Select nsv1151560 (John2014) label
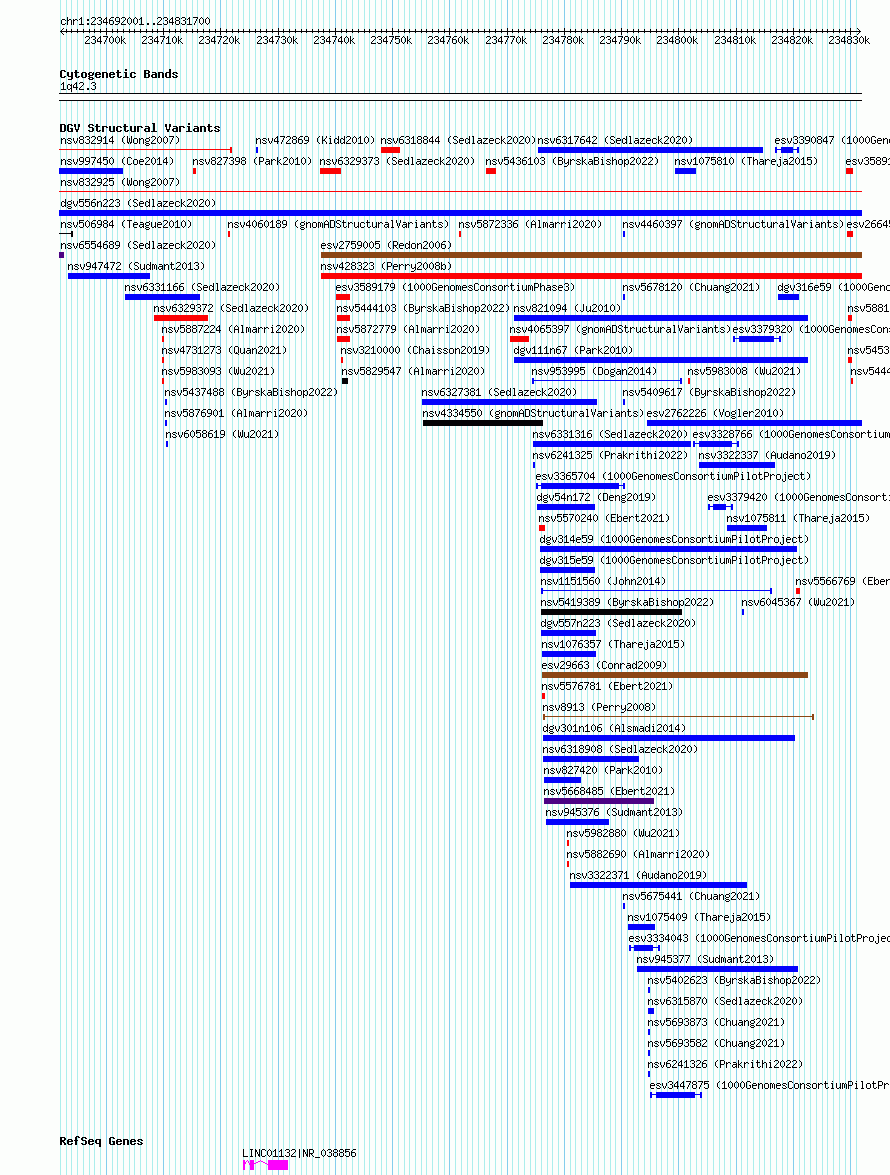 (x=603, y=581)
